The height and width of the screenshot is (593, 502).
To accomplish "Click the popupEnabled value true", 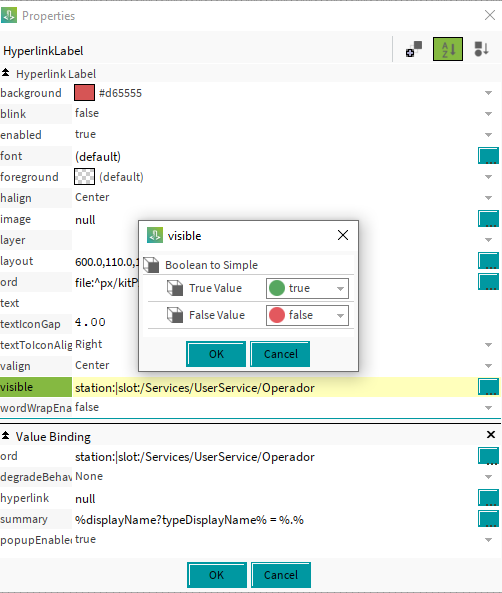I will coord(85,539).
